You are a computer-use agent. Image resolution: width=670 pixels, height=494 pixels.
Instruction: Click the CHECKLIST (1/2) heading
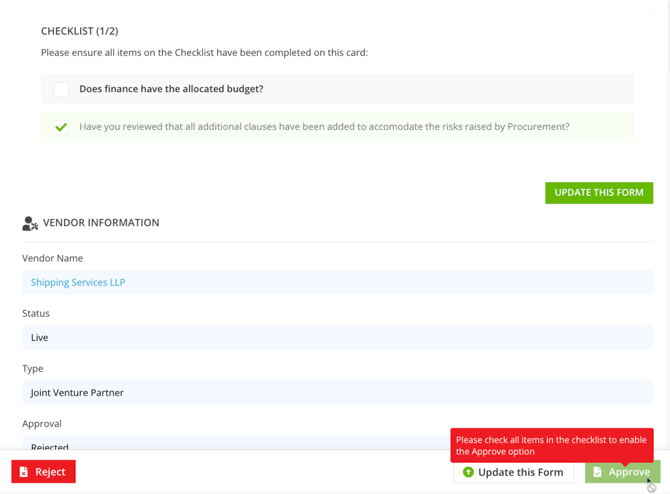[79, 31]
